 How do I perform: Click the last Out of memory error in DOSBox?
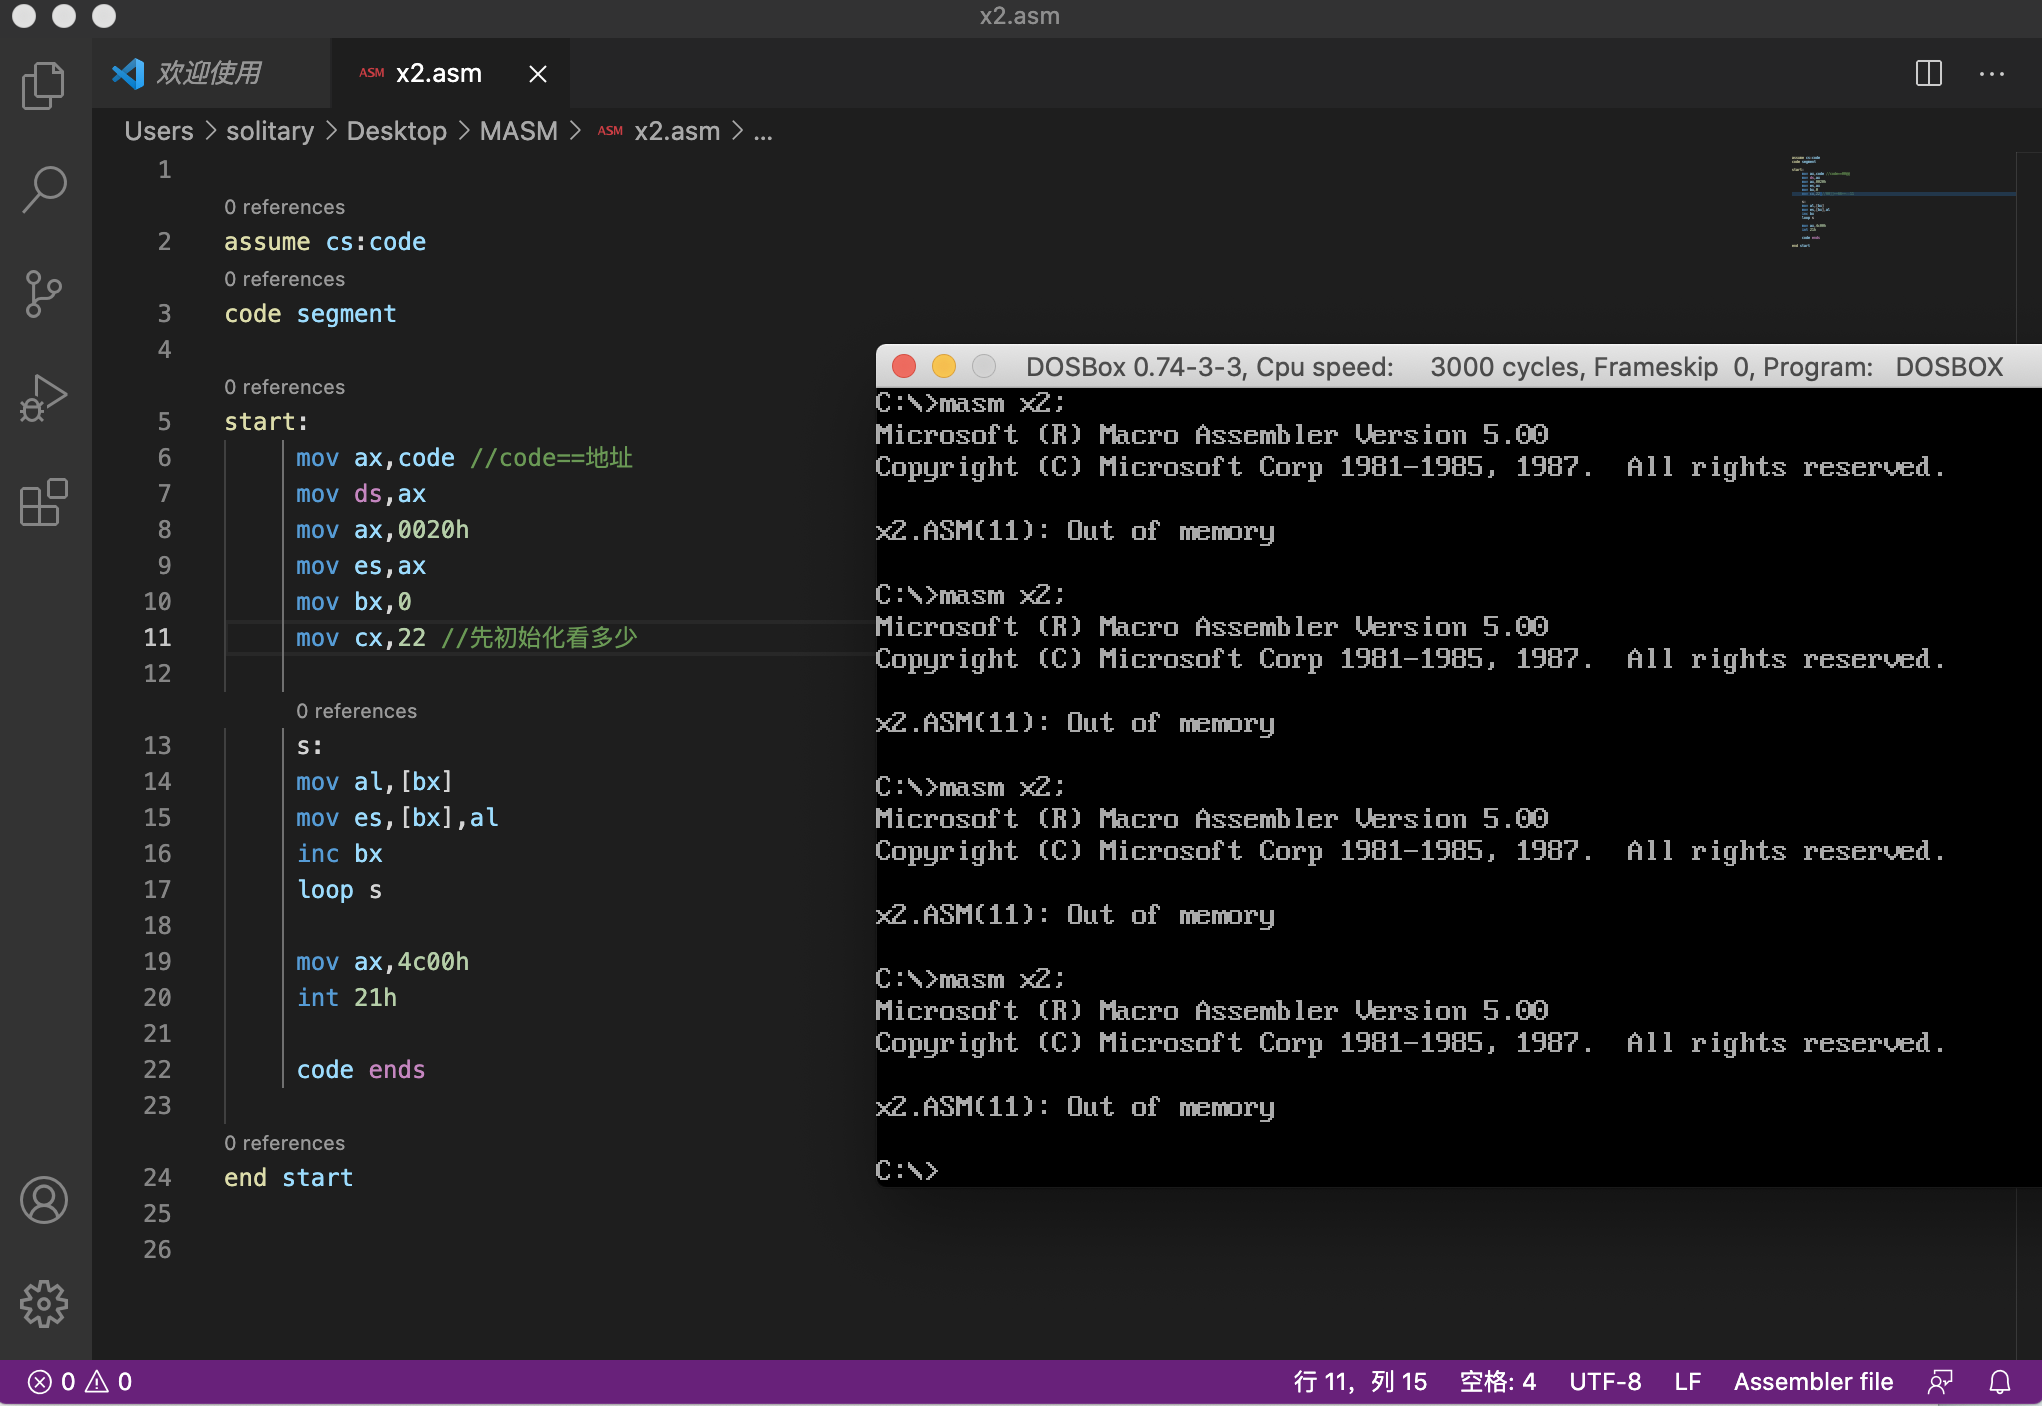click(1075, 1106)
